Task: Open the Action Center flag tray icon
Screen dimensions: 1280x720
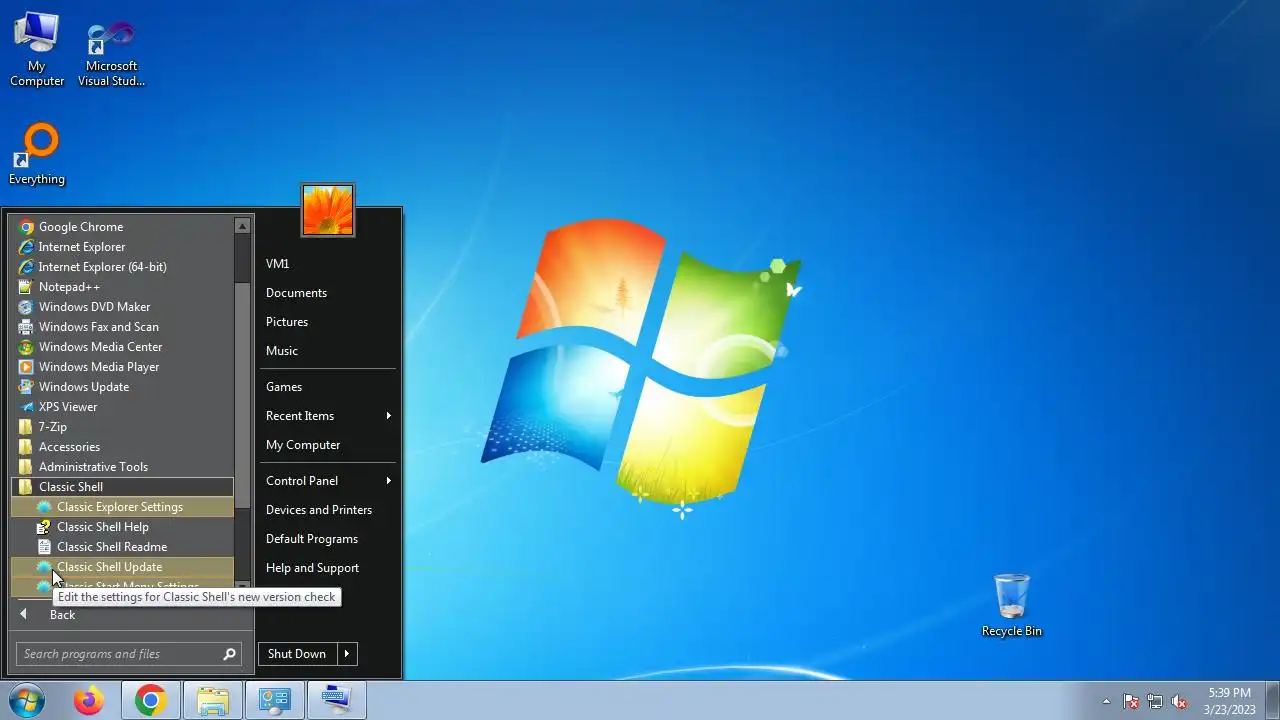Action: point(1131,701)
